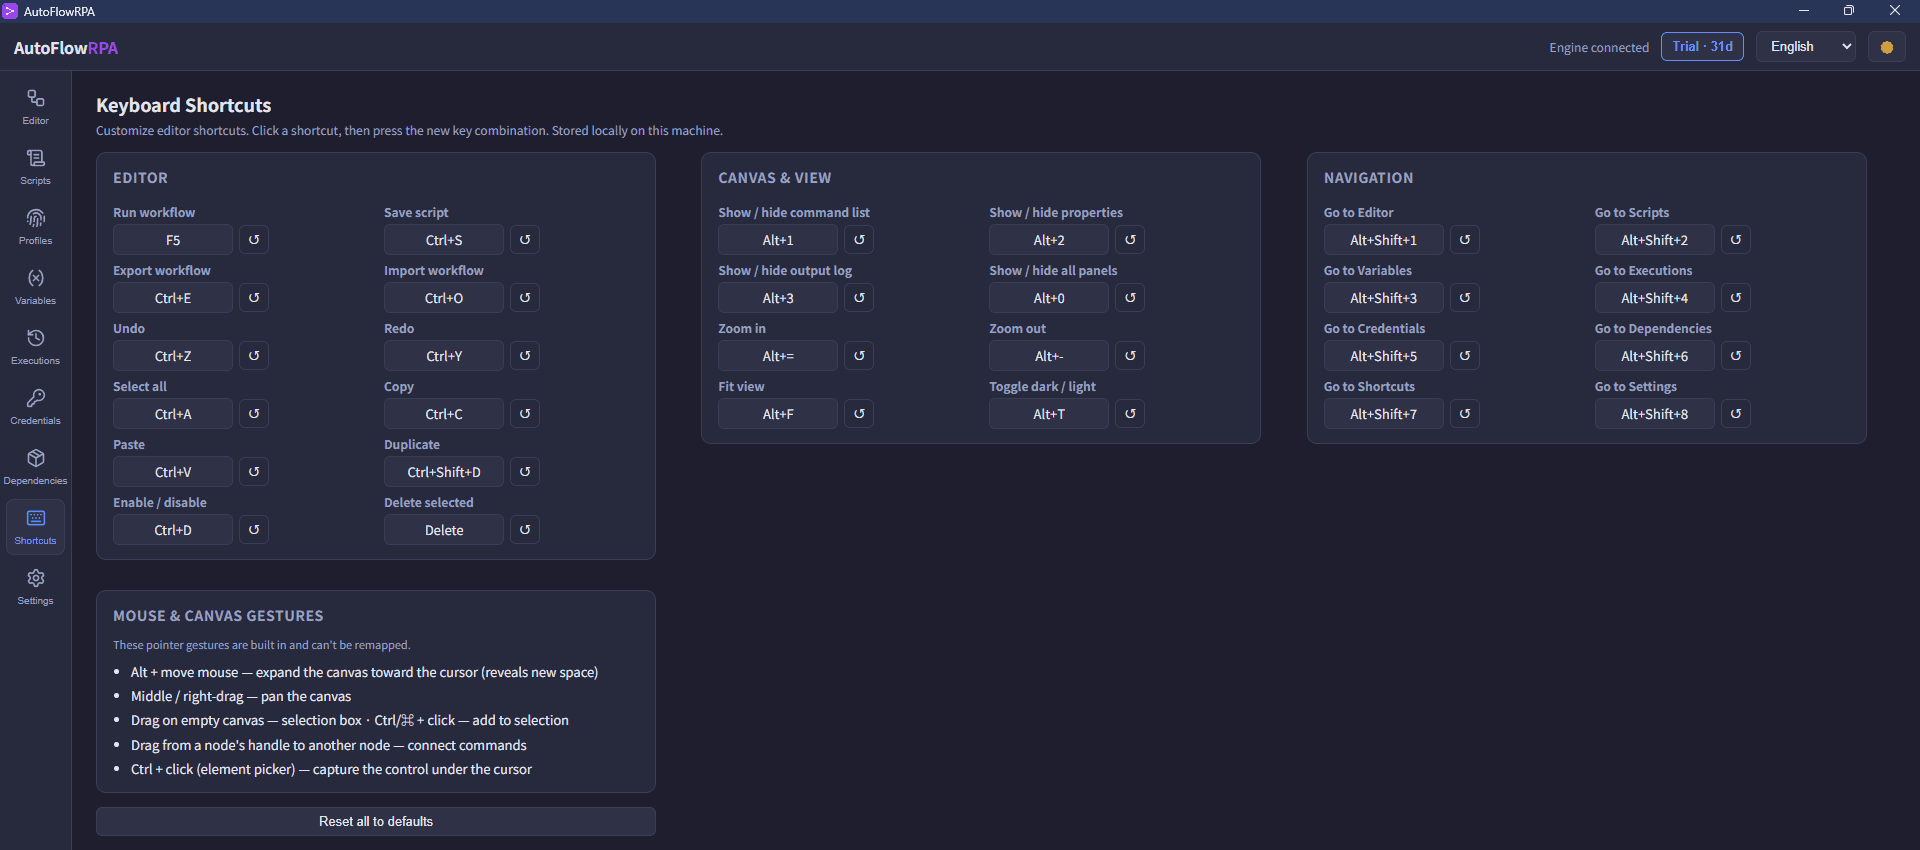This screenshot has width=1920, height=850.
Task: Open the Dependencies package icon
Action: (35, 467)
